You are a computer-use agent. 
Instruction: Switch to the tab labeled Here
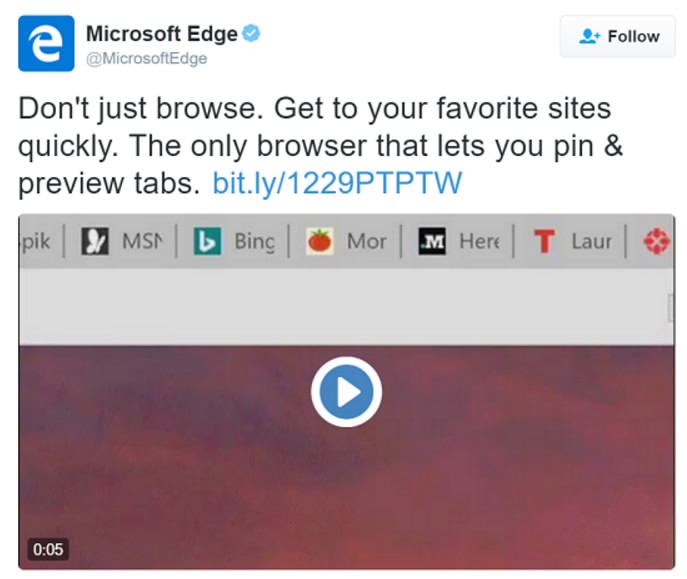(x=479, y=242)
